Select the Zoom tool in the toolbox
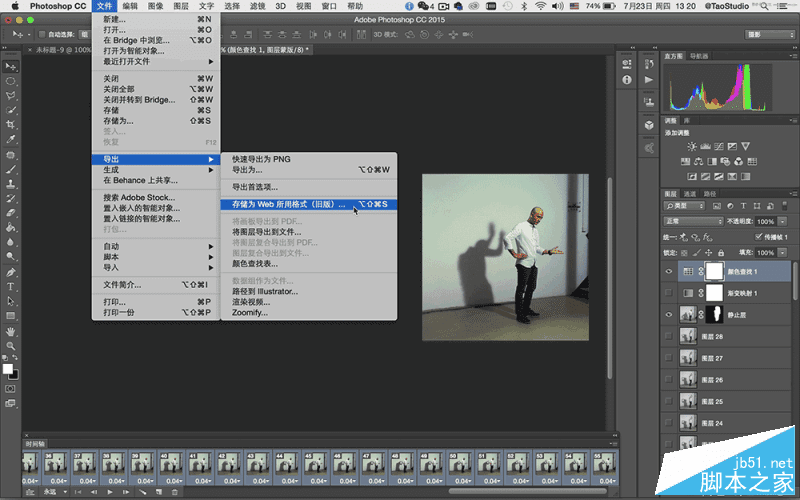This screenshot has height=500, width=800. [11, 345]
